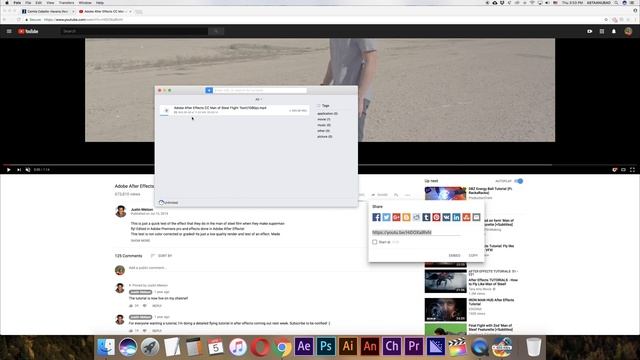This screenshot has width=640, height=360.
Task: Share via StumbleUpon icon
Action: (466, 217)
